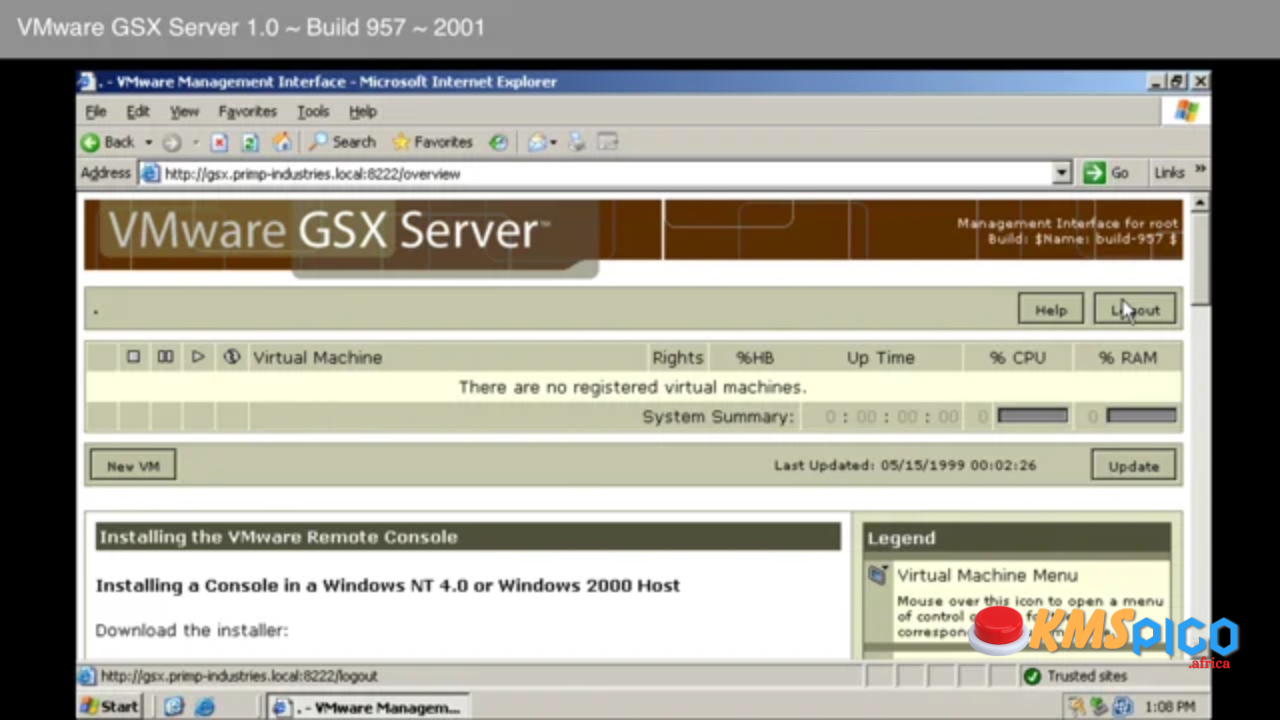Go back with the green Back arrow
1280x720 pixels.
(107, 142)
